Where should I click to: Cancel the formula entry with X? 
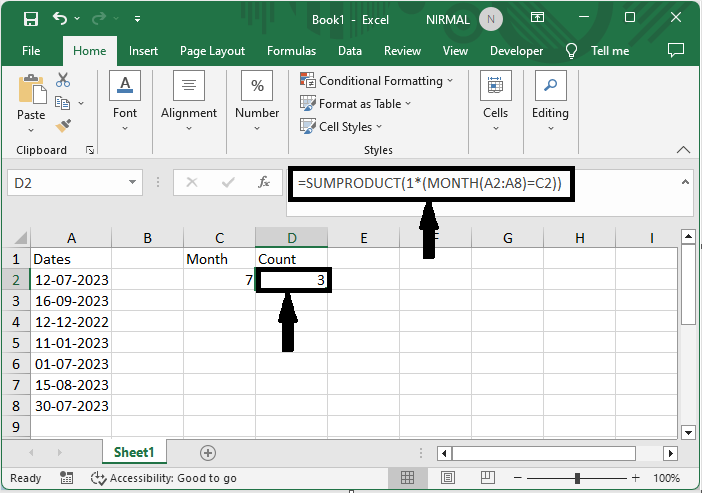click(192, 182)
